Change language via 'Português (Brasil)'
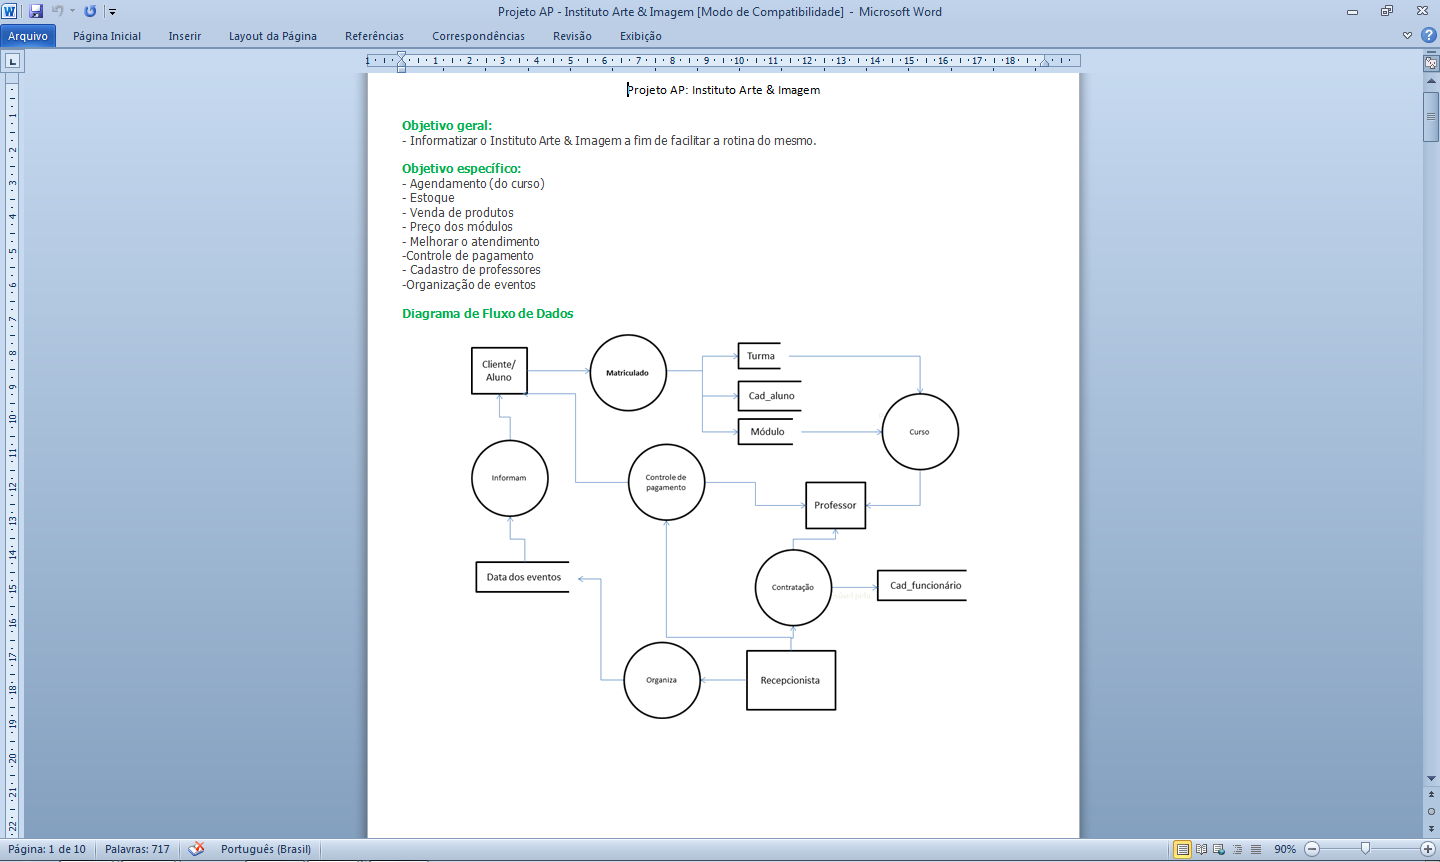The height and width of the screenshot is (862, 1440). (266, 849)
